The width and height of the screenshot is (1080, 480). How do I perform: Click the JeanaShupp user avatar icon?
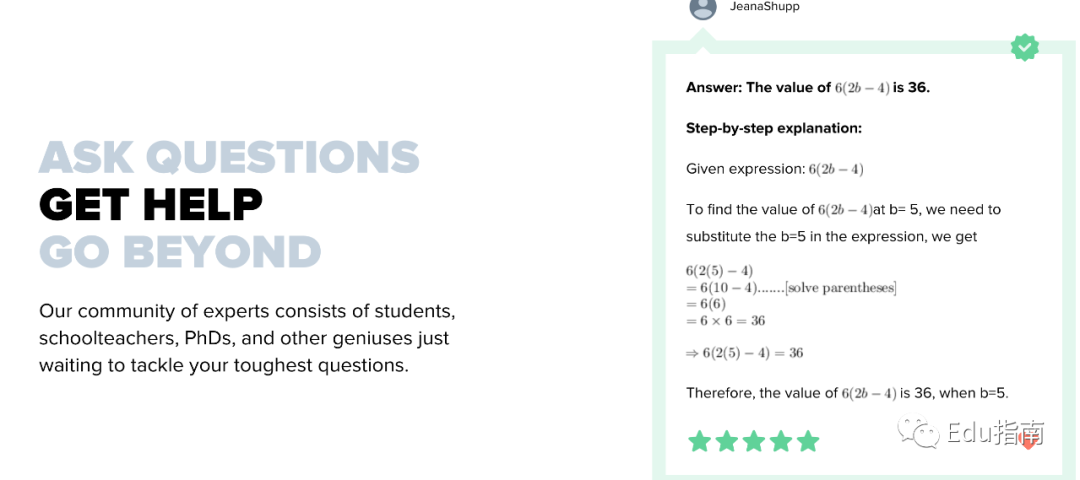point(703,8)
